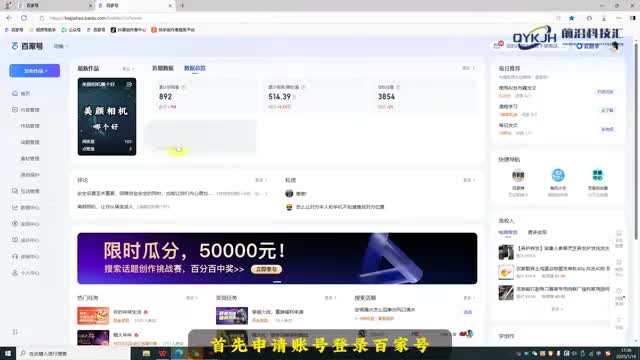Click the statistic value 3854
The height and width of the screenshot is (360, 640).
click(386, 97)
